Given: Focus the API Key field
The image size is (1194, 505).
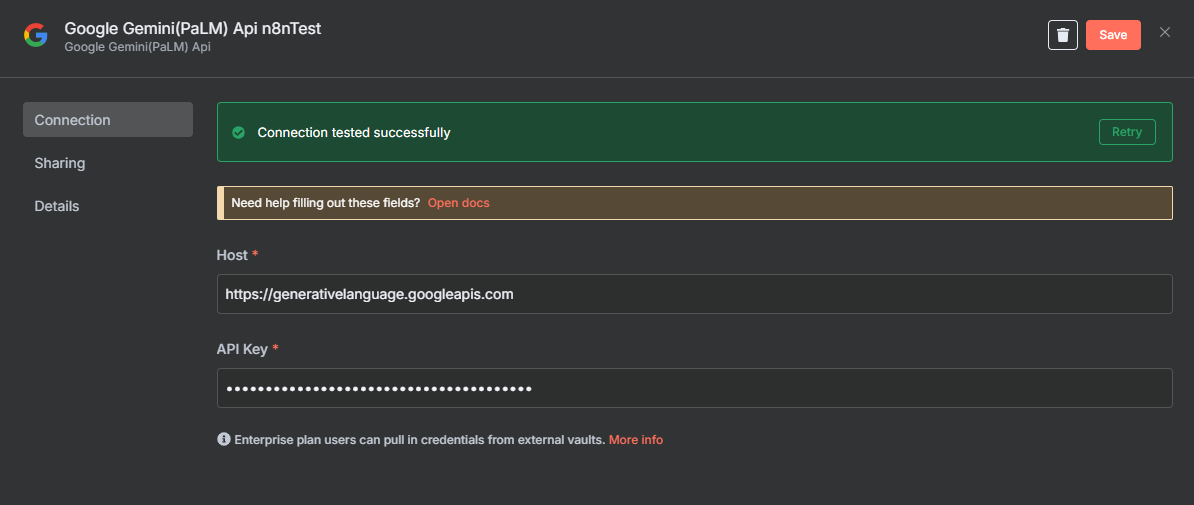Looking at the screenshot, I should (x=694, y=388).
